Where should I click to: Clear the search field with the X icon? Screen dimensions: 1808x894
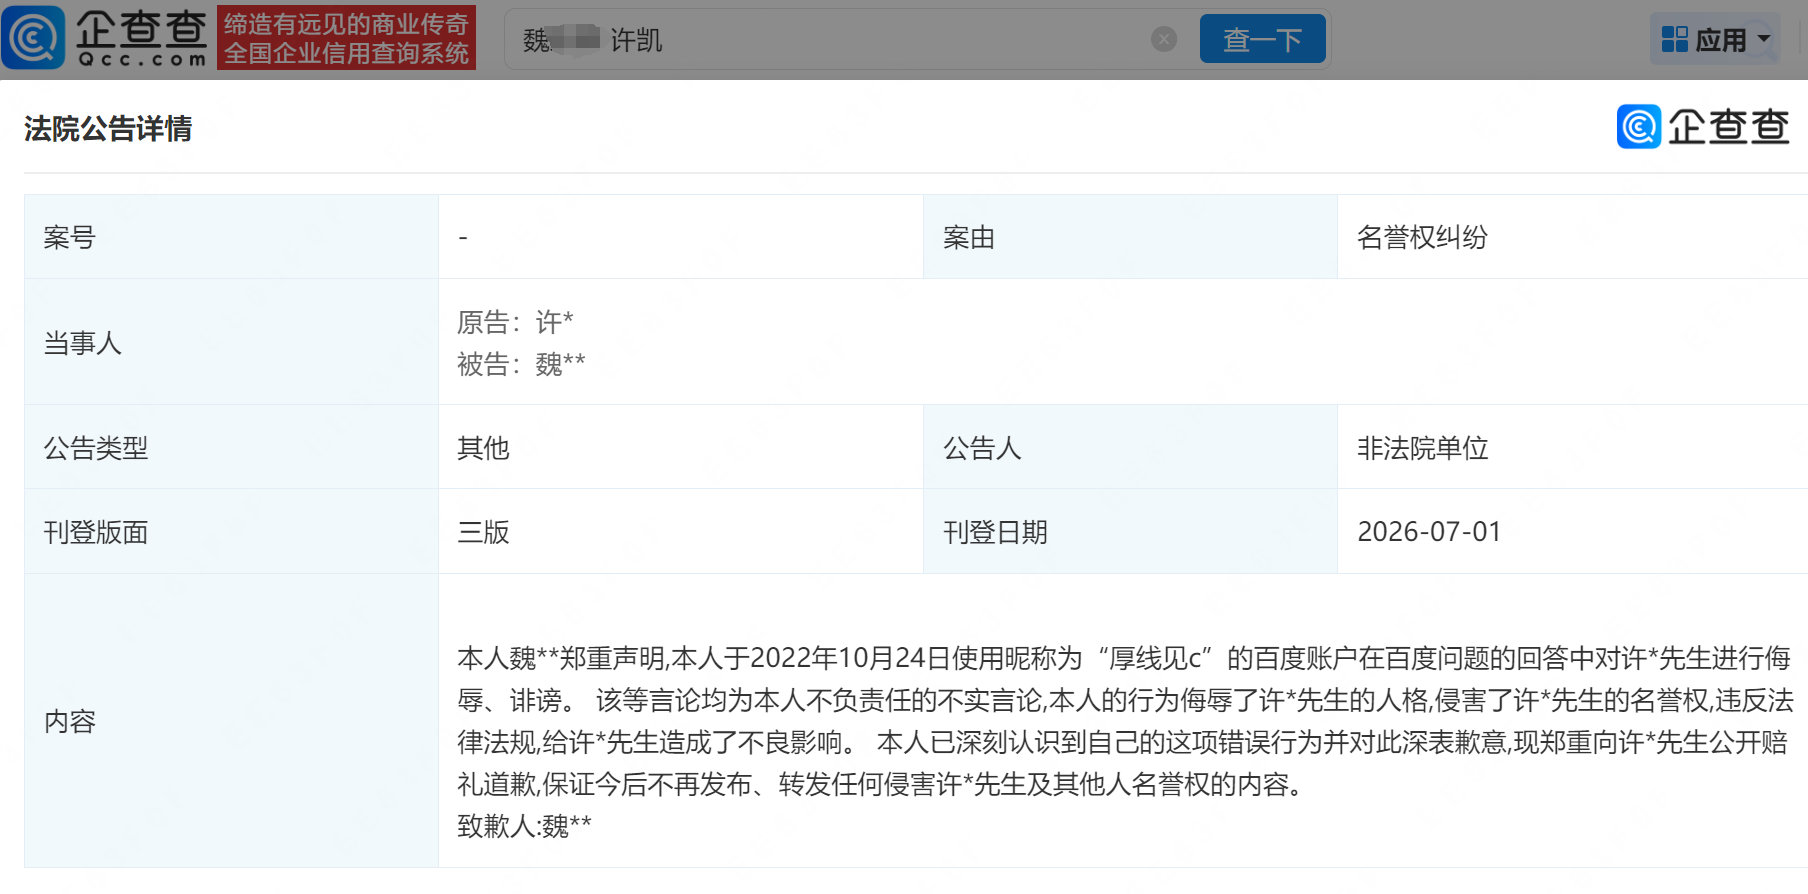coord(1164,39)
